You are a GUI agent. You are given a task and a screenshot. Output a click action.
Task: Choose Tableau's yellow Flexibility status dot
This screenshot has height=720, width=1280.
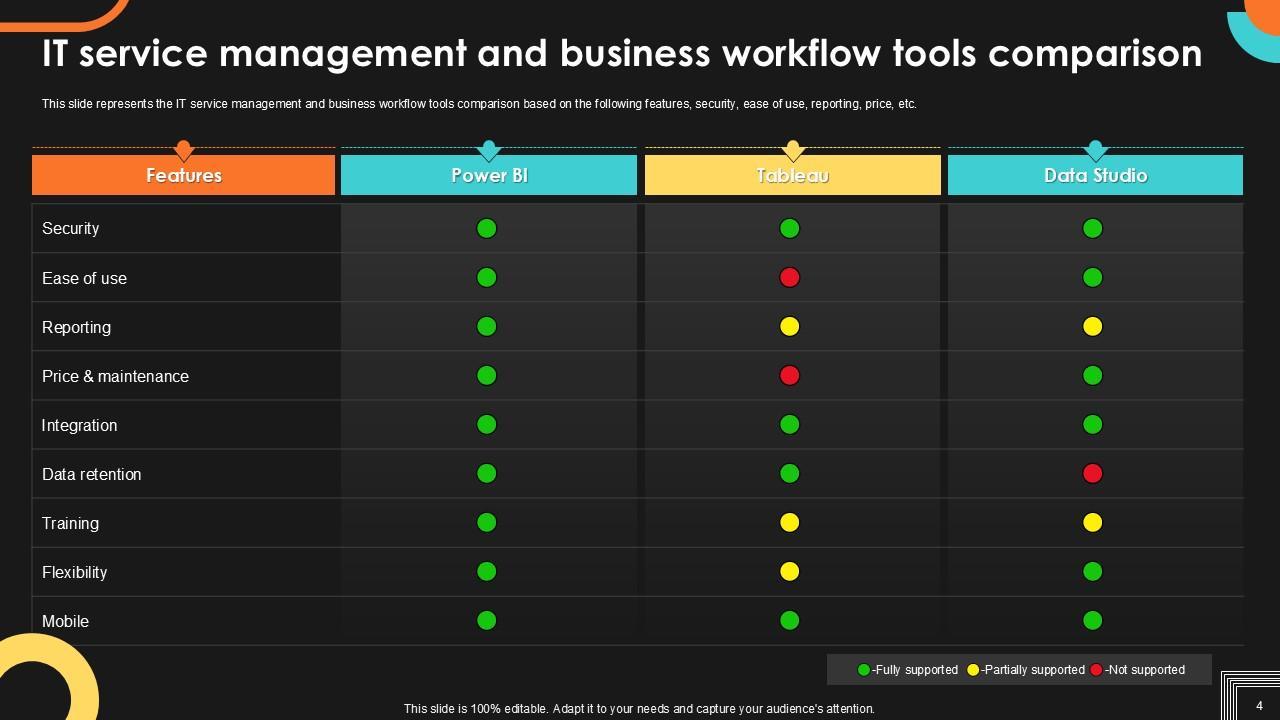tap(789, 572)
